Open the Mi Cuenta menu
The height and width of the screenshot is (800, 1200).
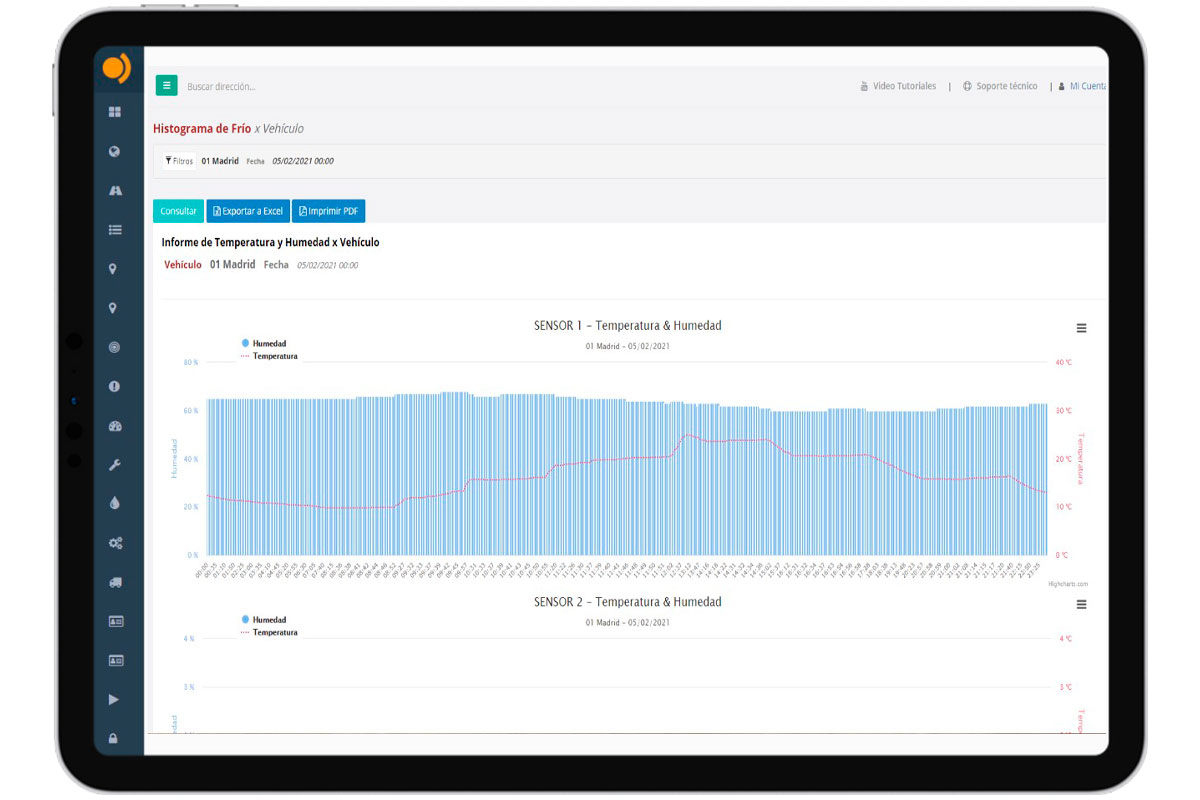1084,86
